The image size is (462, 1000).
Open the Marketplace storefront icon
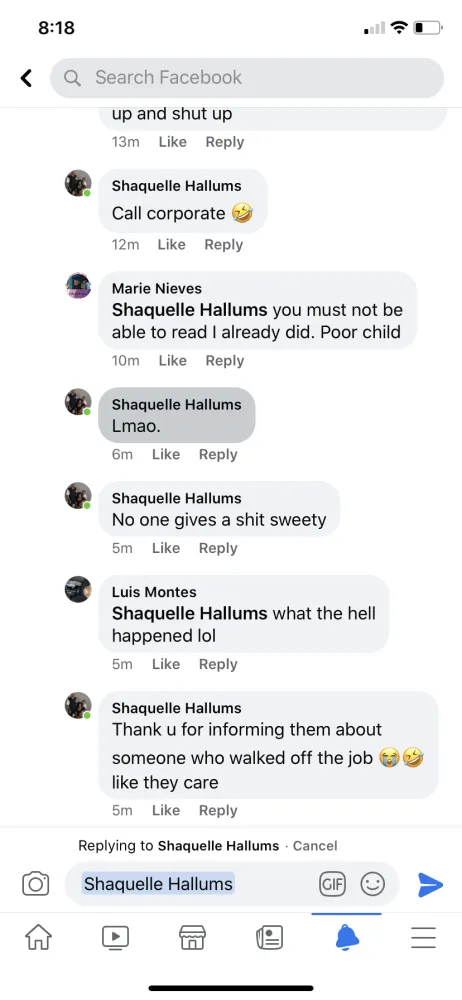coord(192,937)
